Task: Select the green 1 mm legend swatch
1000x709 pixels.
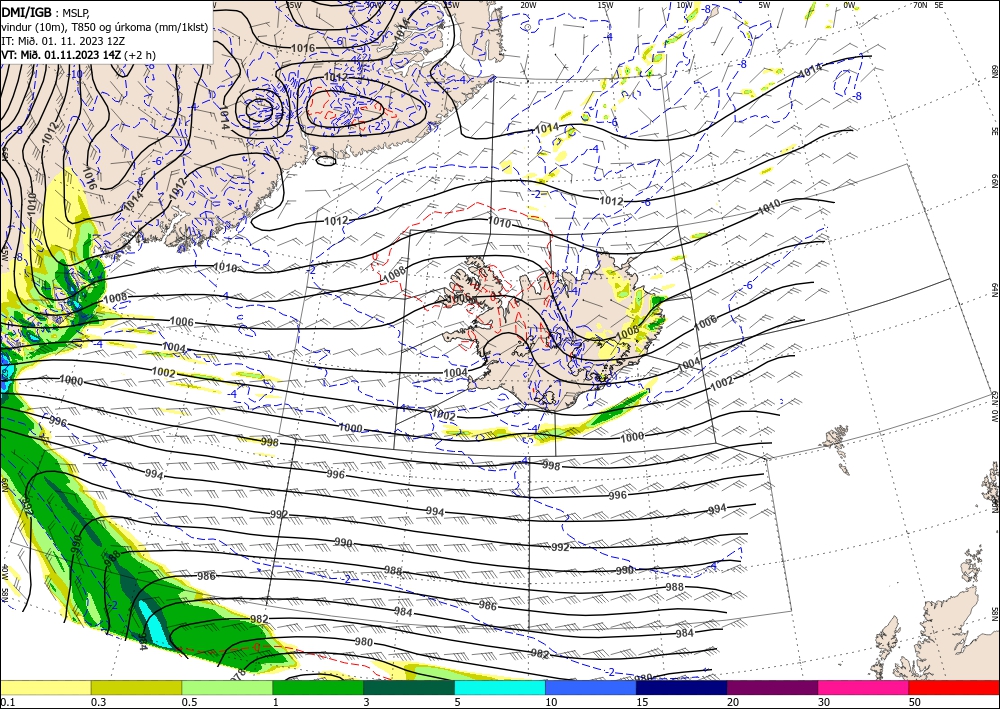Action: [x=318, y=687]
